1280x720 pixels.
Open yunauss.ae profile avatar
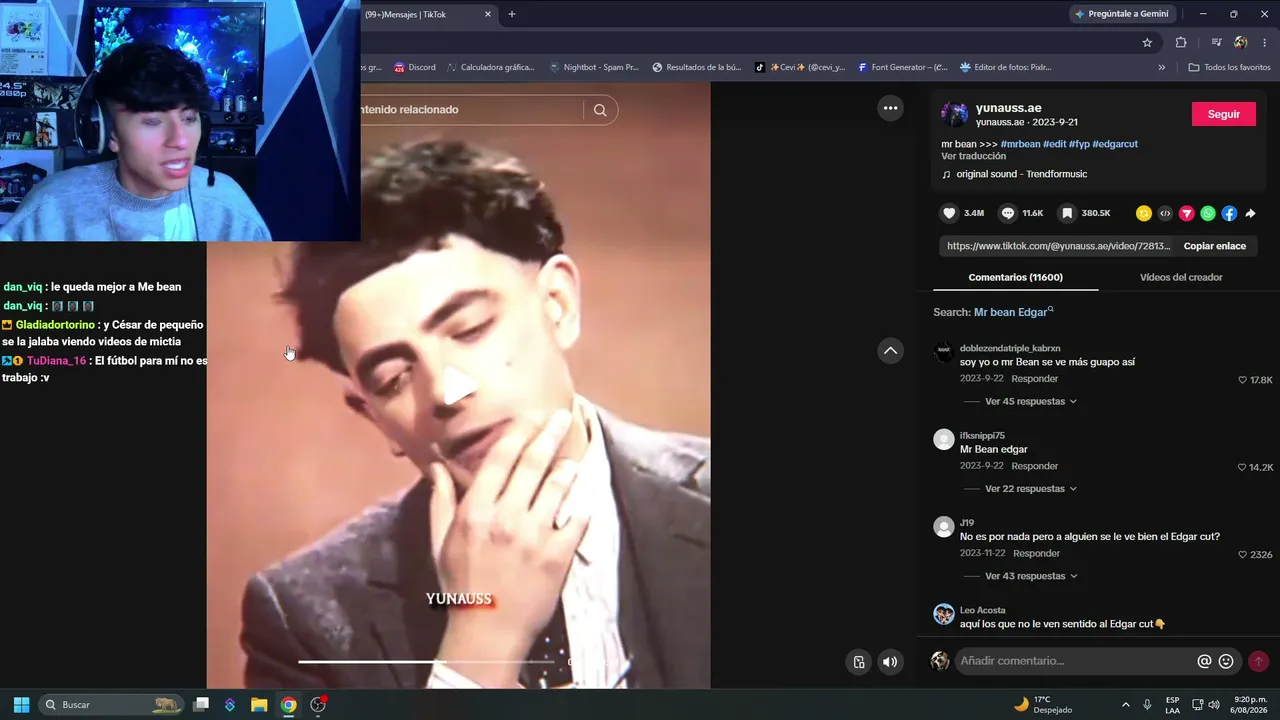[955, 114]
